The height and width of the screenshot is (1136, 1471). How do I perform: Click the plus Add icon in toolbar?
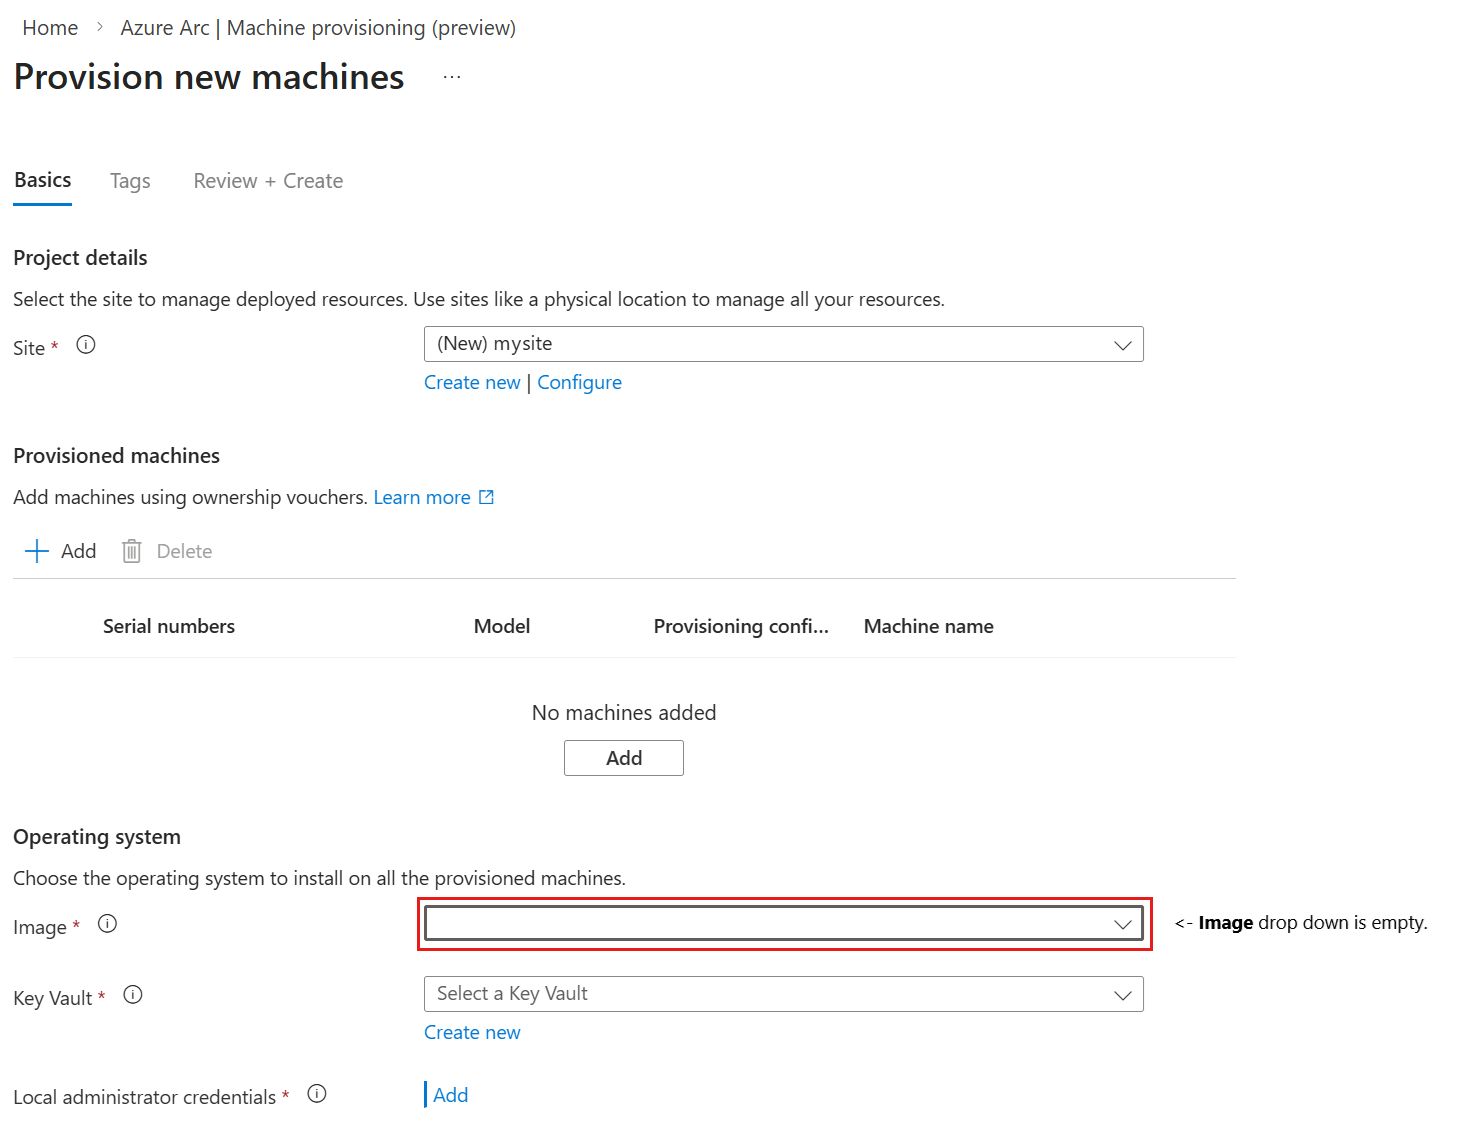click(x=37, y=551)
